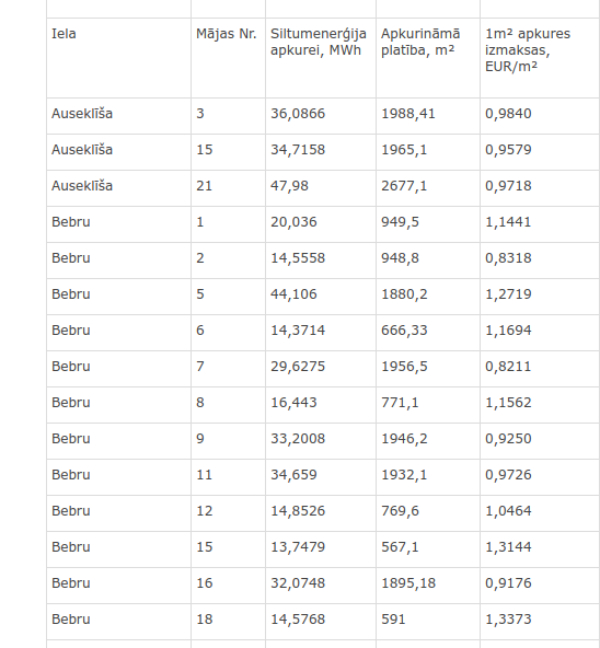Click the cost value 1,3144
This screenshot has width=600, height=648.
[508, 547]
